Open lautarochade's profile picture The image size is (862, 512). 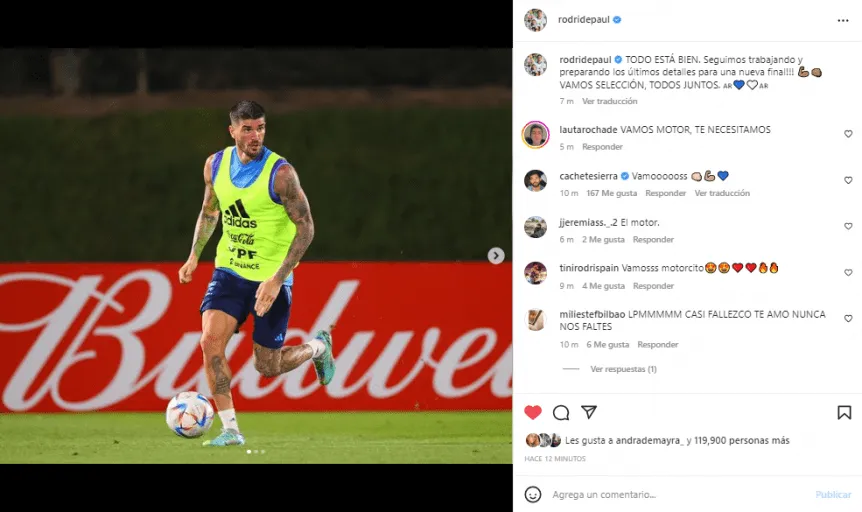tap(535, 135)
